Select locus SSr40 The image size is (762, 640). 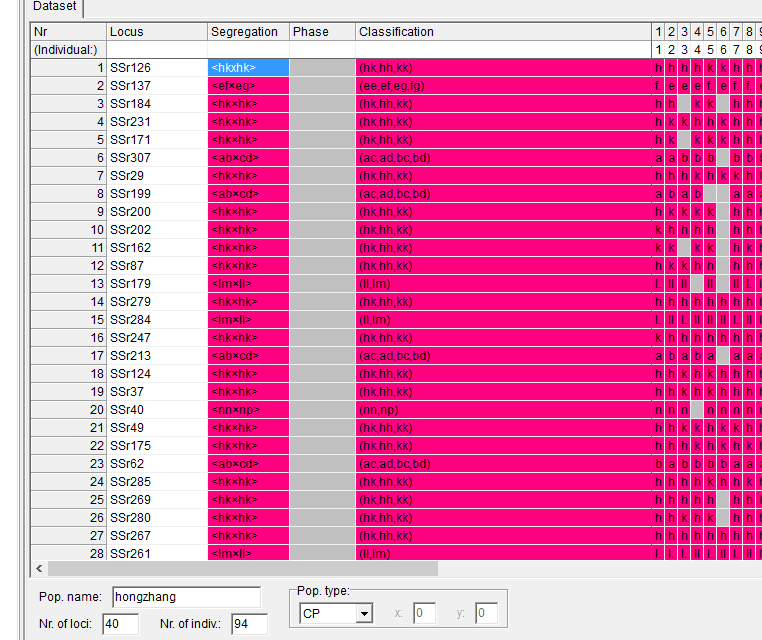point(157,409)
